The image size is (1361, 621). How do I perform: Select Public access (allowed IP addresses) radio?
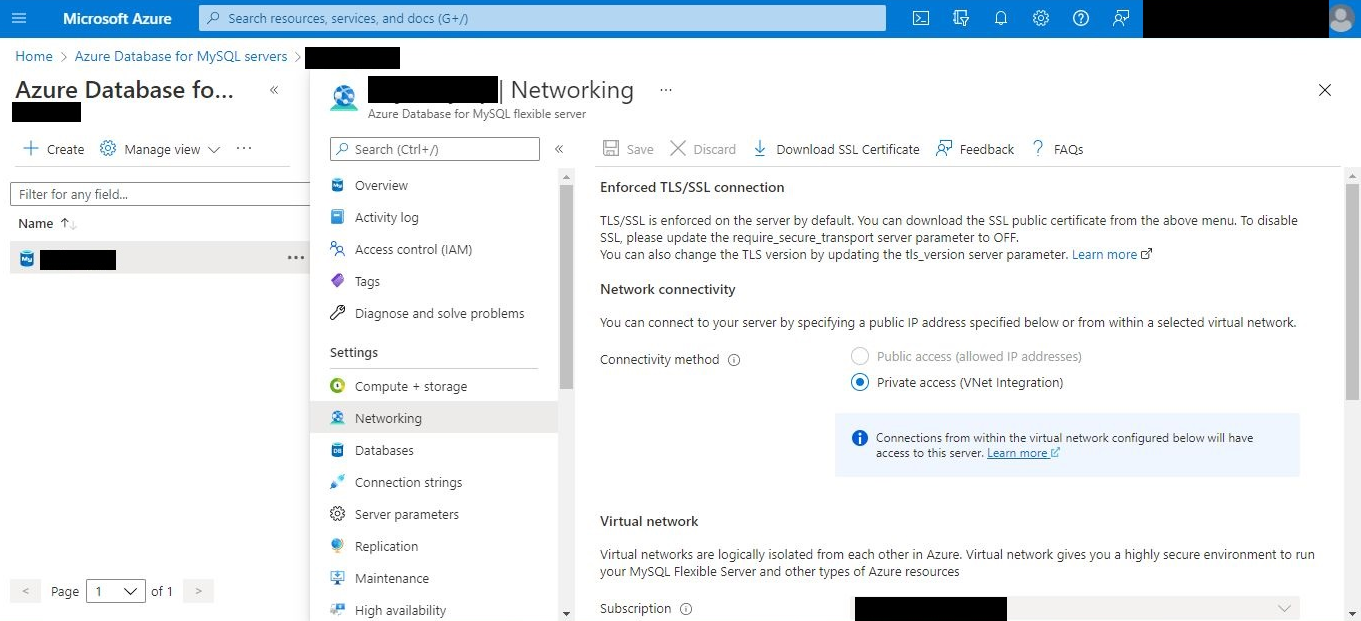tap(859, 356)
